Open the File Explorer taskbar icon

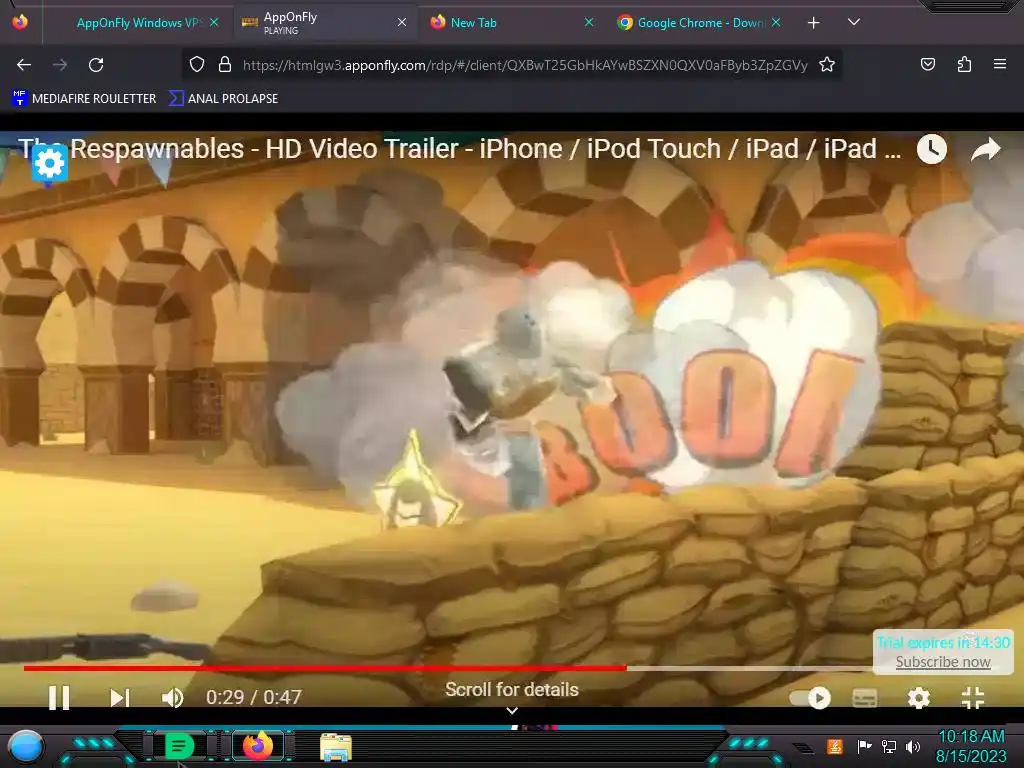336,746
